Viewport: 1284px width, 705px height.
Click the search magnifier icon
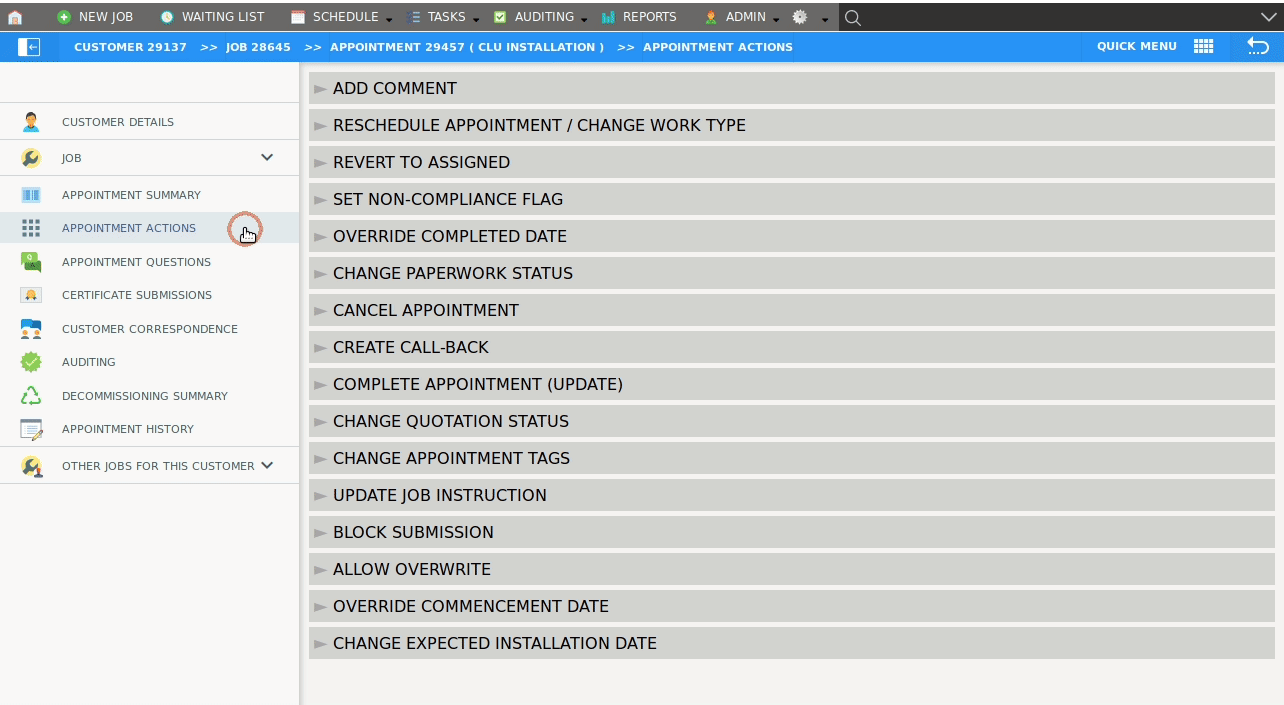pos(852,17)
